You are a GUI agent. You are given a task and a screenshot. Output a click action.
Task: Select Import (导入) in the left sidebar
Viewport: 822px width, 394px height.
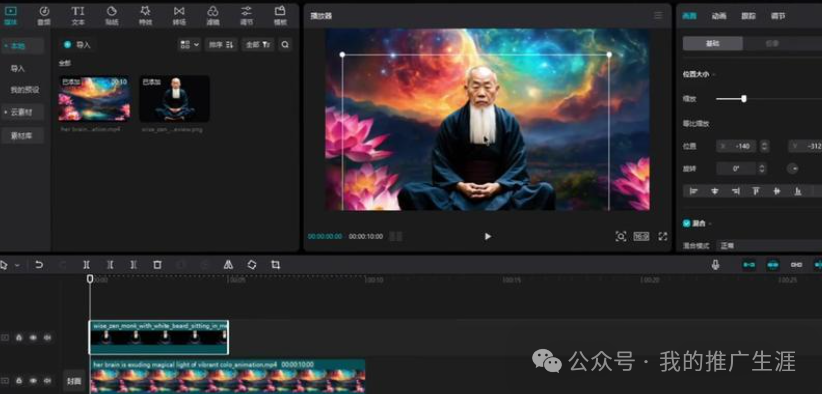(18, 69)
